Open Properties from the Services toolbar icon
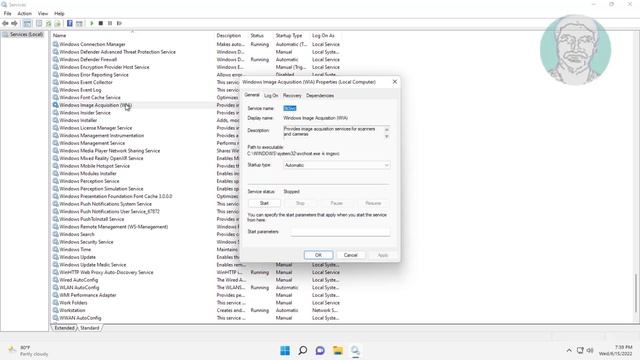The width and height of the screenshot is (640, 360). pos(39,24)
